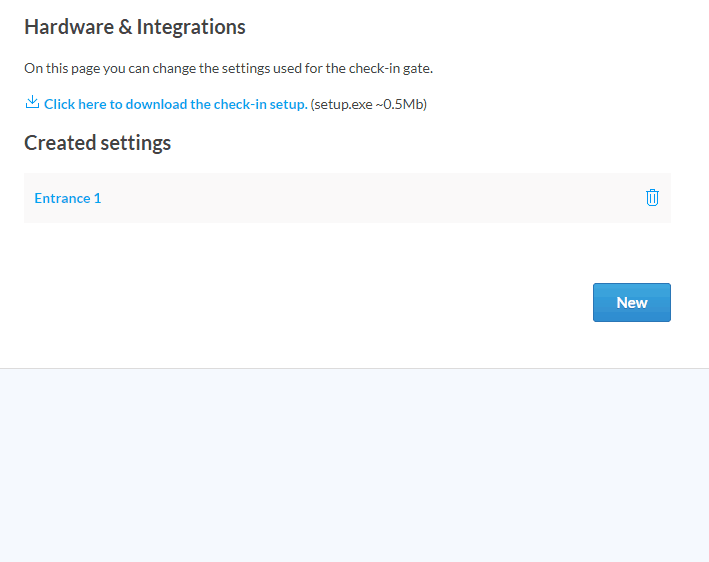The width and height of the screenshot is (709, 562).
Task: Select the Entrance 1 list item
Action: click(68, 198)
